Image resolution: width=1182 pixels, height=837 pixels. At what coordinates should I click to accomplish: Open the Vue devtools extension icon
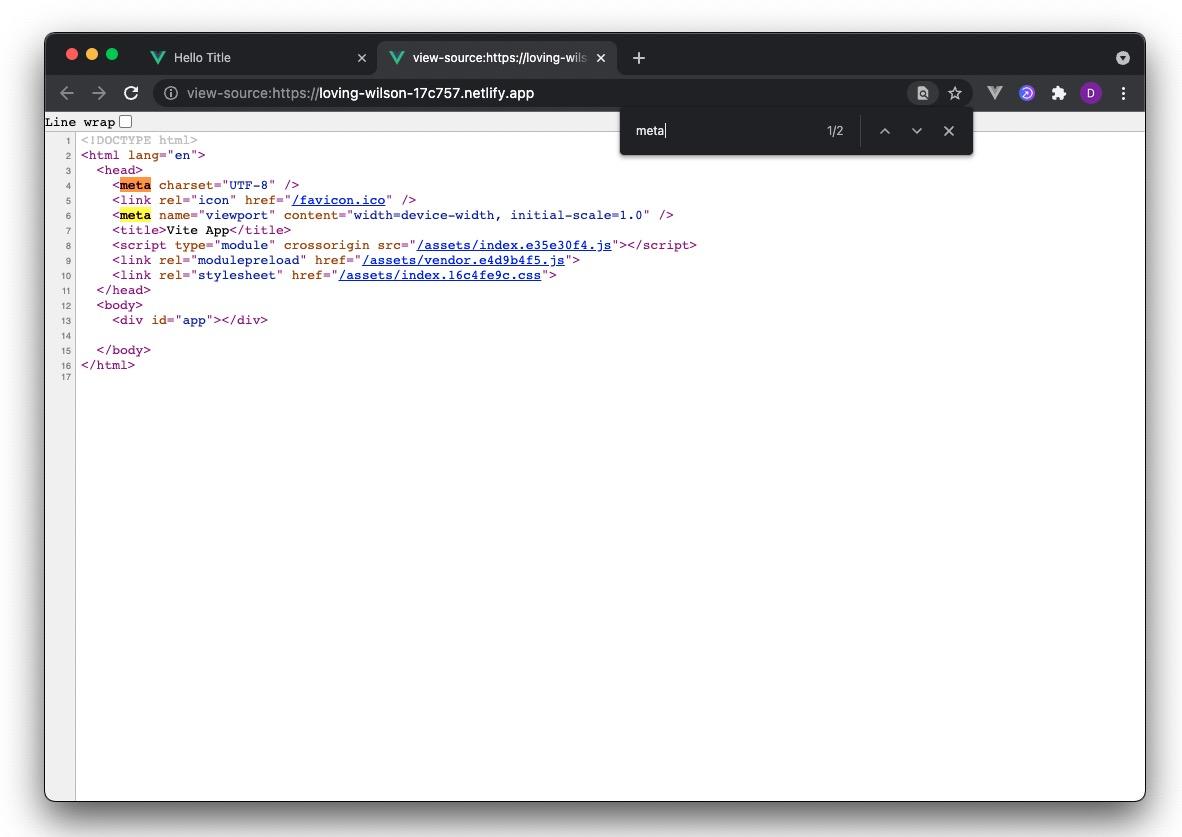(994, 93)
